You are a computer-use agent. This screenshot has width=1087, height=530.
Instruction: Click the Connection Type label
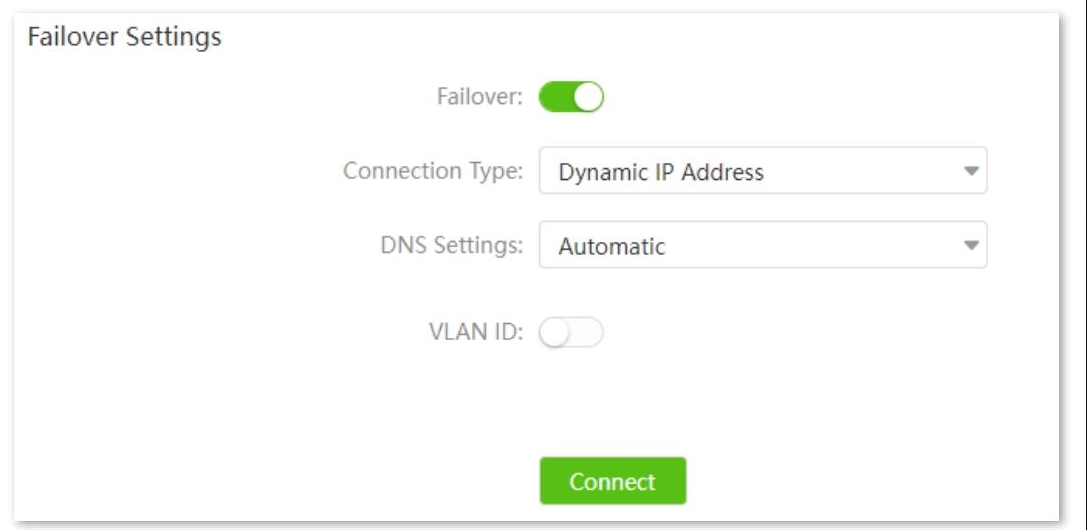coord(432,171)
